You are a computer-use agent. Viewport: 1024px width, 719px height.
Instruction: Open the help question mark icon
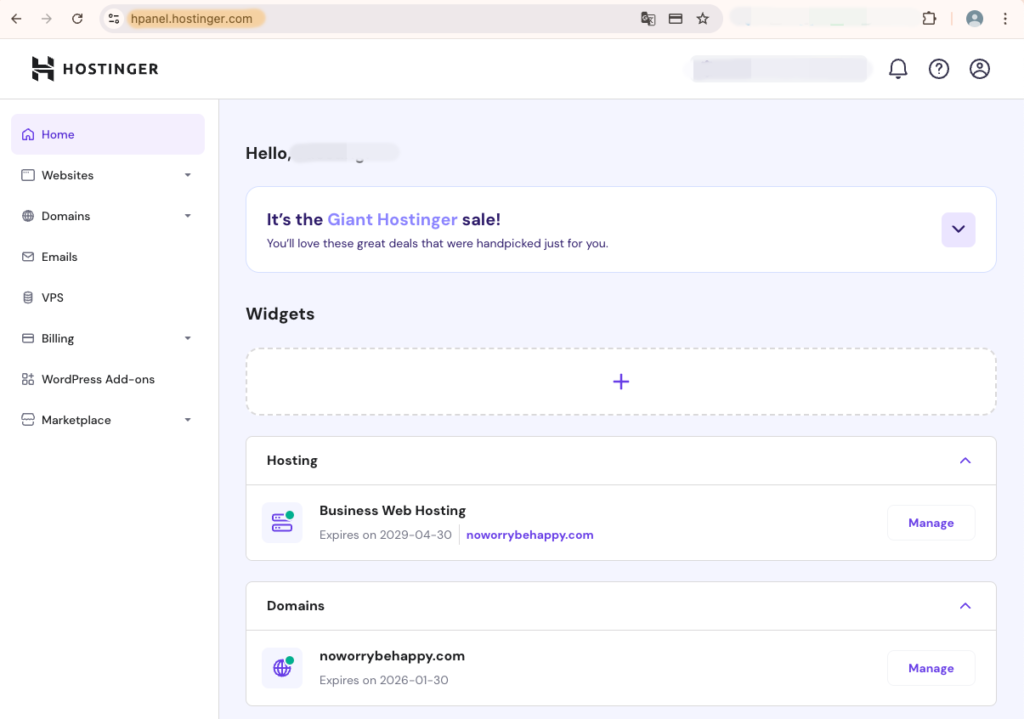coord(938,69)
